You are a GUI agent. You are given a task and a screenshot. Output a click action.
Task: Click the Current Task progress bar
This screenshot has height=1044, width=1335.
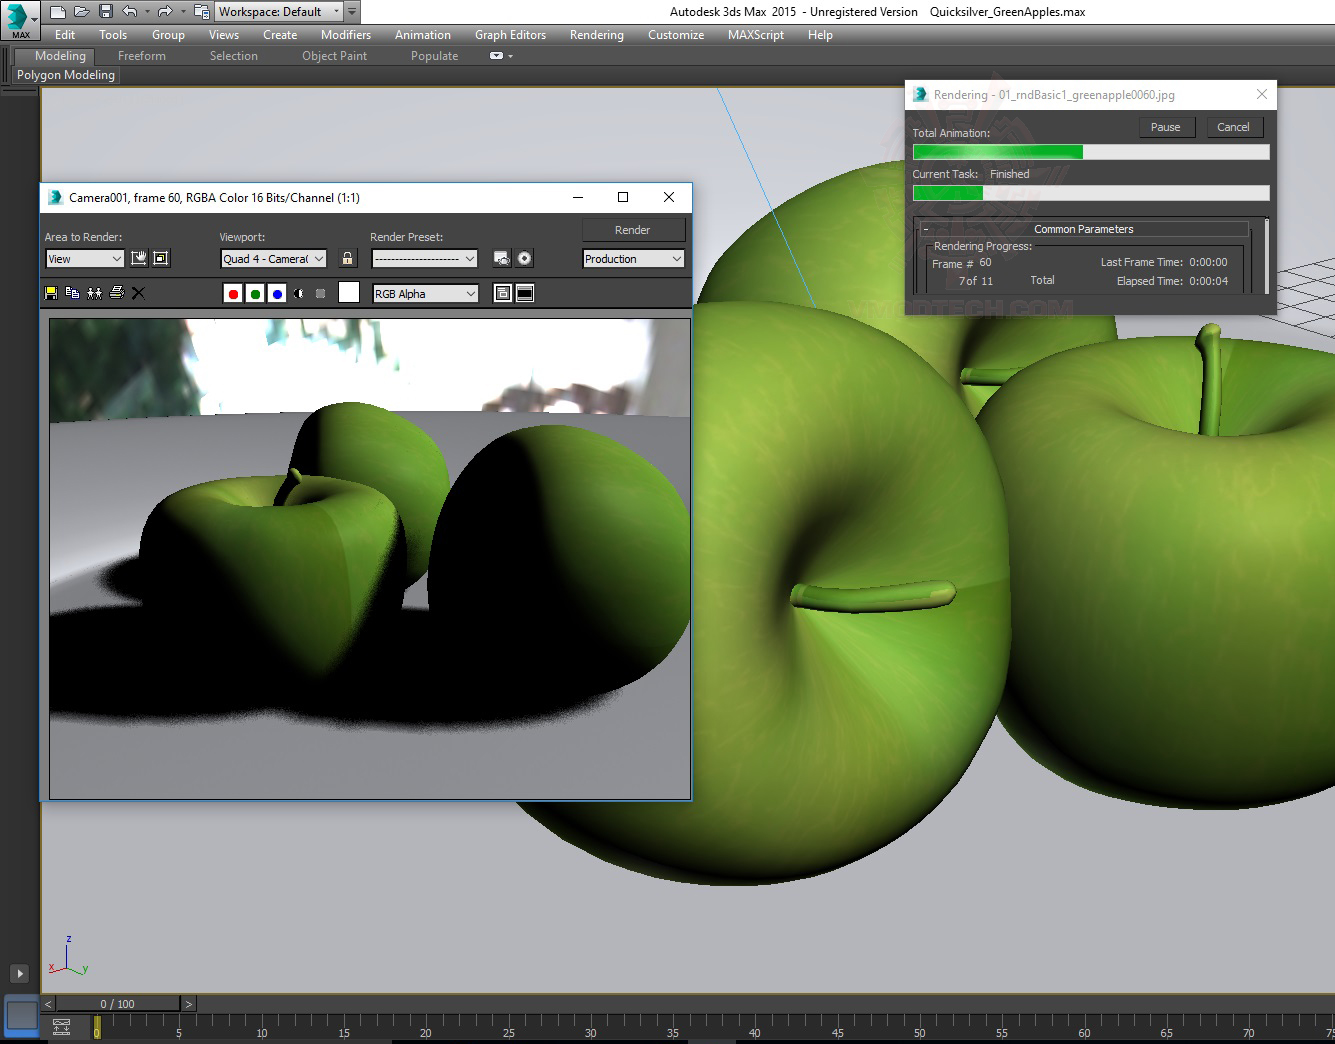[1091, 193]
